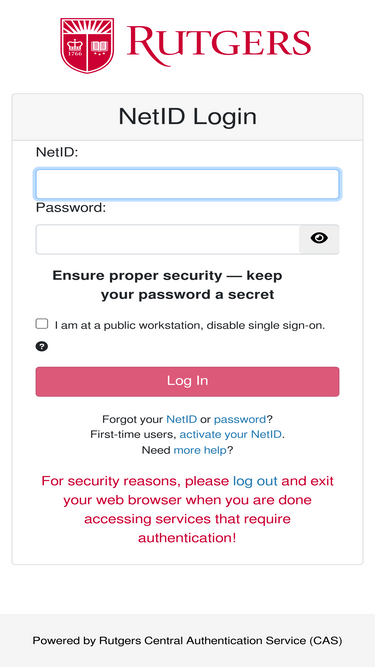The width and height of the screenshot is (375, 667).
Task: Follow the 'log out' link
Action: pos(255,481)
